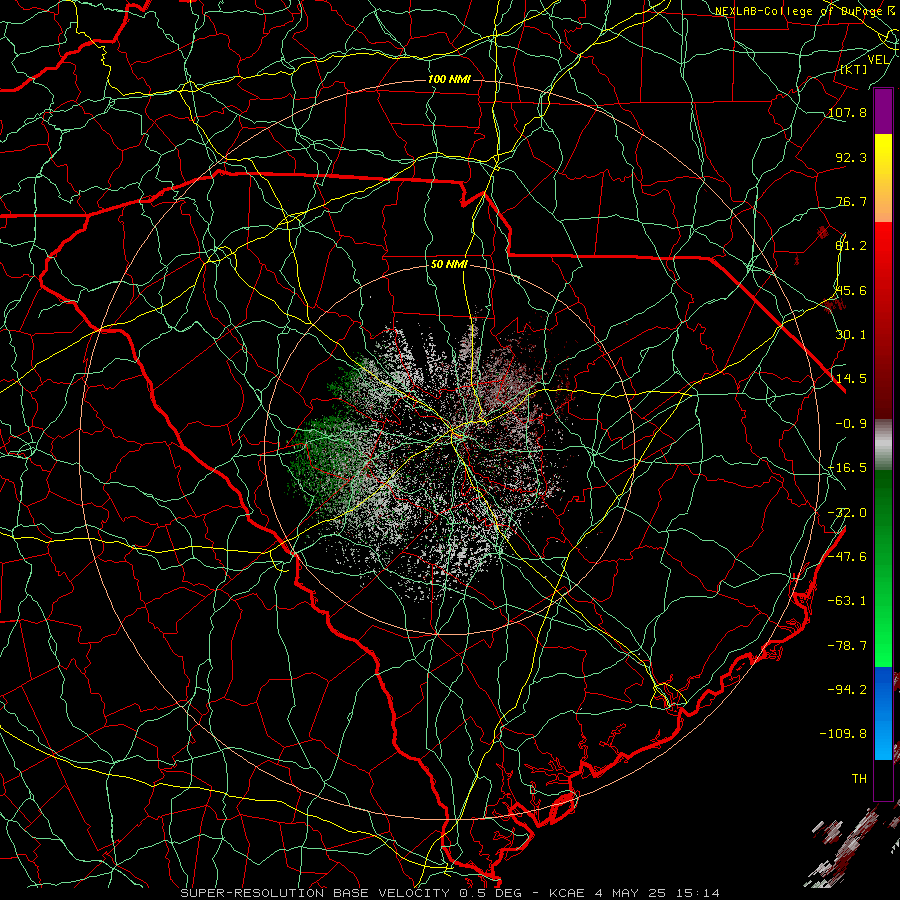Click the TH label on the legend
900x900 pixels.
pyautogui.click(x=859, y=779)
